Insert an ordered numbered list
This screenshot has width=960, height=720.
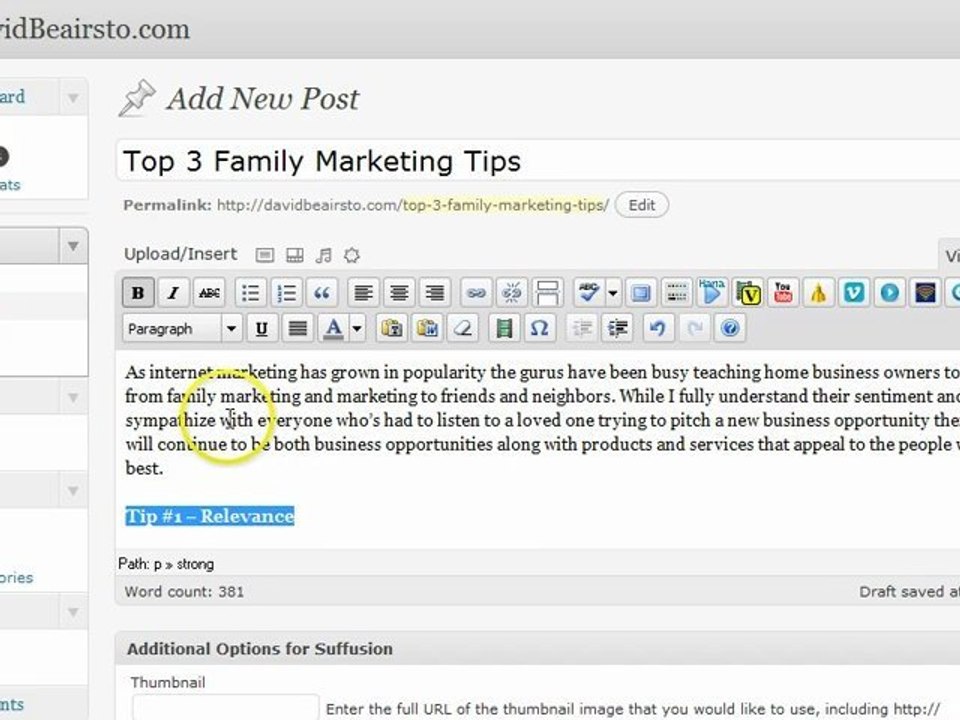[286, 293]
